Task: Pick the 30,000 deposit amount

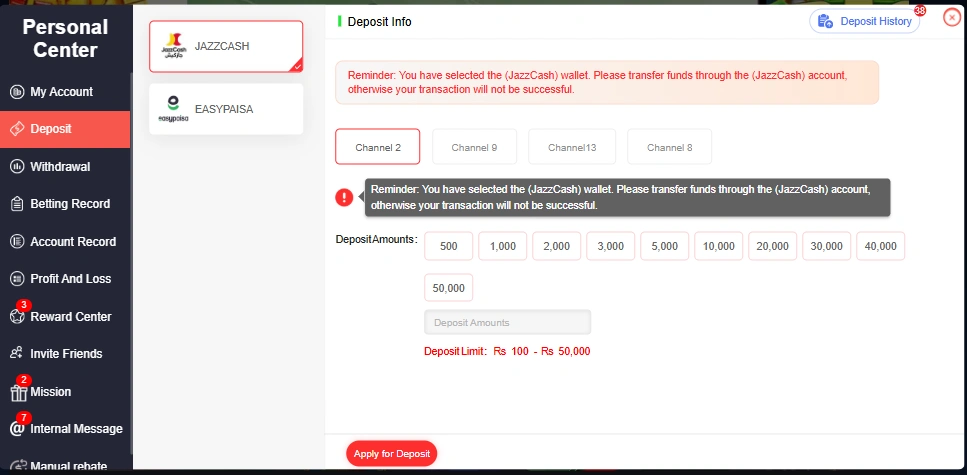Action: click(x=826, y=246)
